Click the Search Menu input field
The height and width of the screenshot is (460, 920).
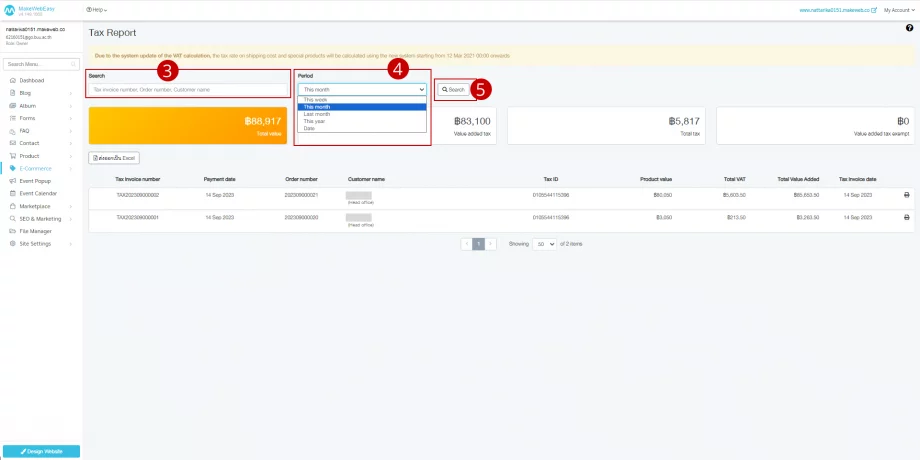[x=41, y=64]
